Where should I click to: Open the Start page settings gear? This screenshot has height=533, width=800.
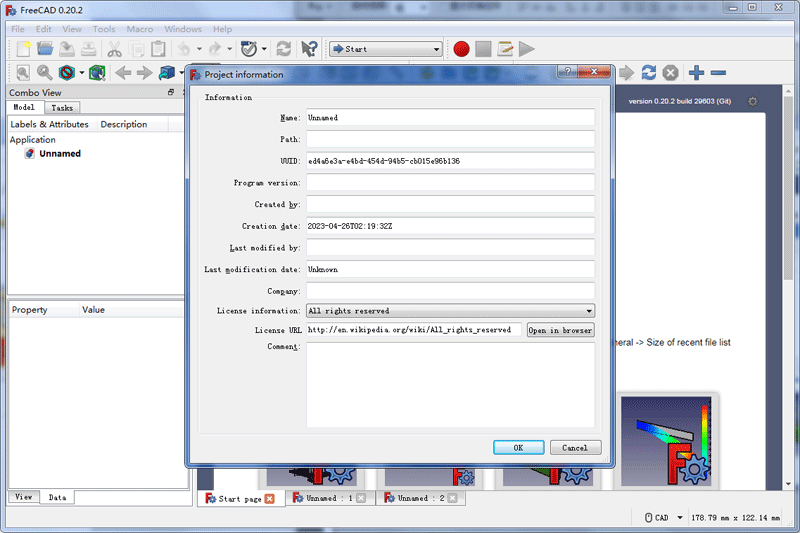click(753, 101)
